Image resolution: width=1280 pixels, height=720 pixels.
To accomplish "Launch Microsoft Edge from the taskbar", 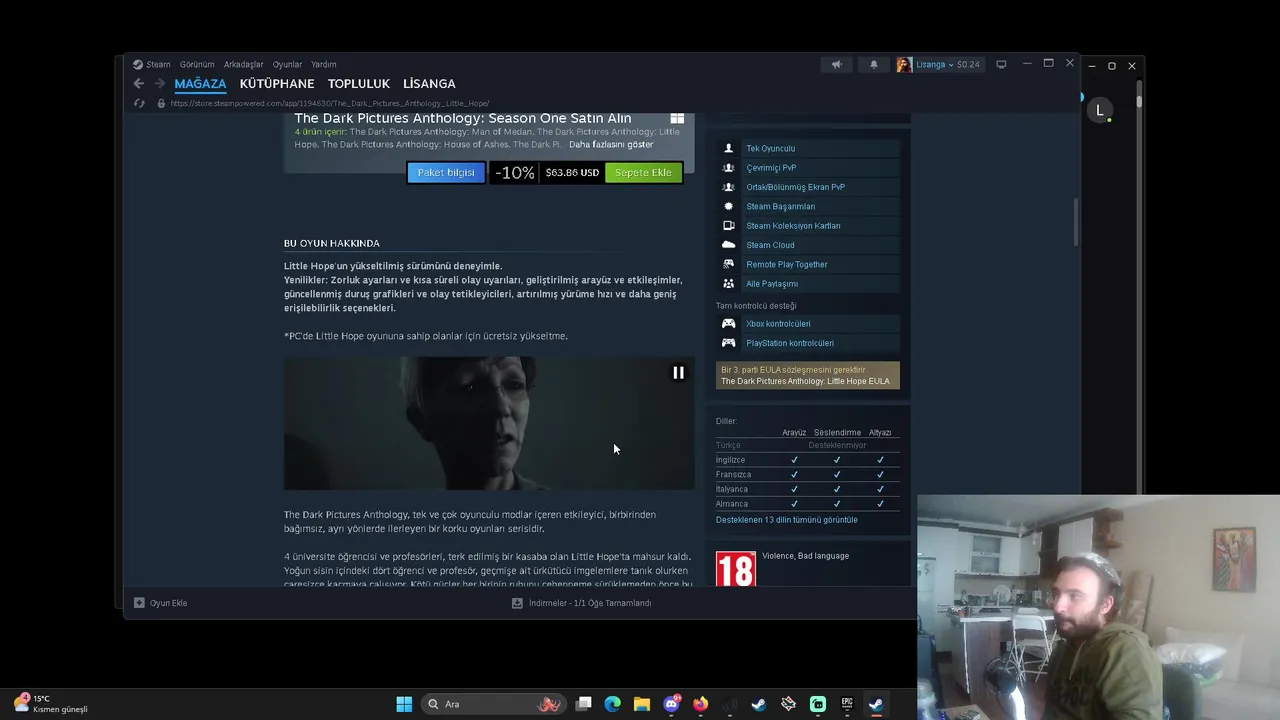I will click(613, 704).
